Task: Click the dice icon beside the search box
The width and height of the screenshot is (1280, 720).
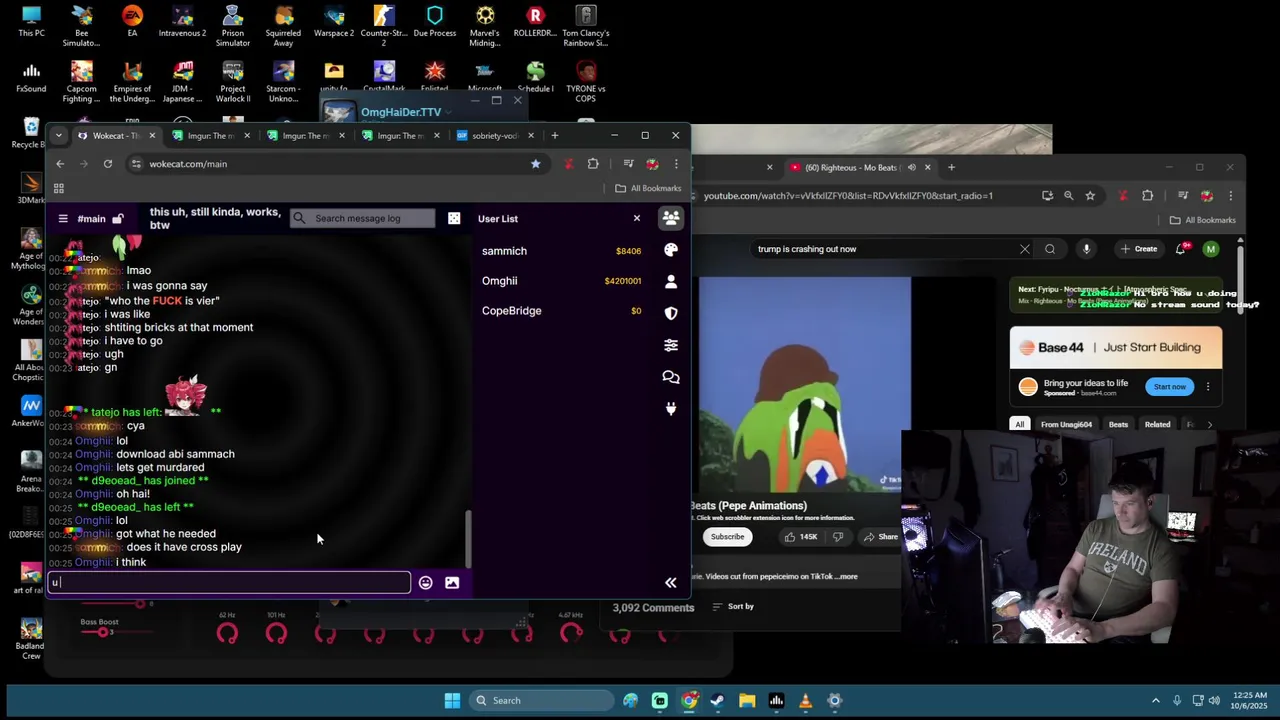Action: (454, 218)
